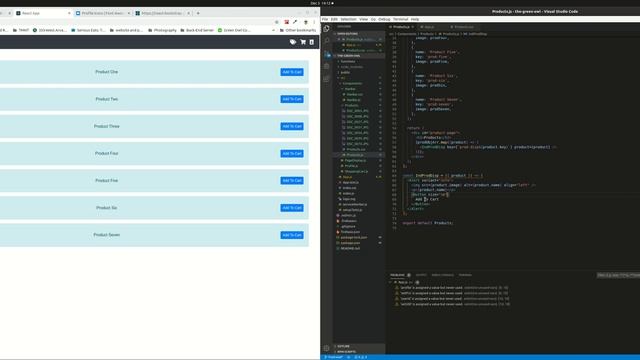Switch to the Output panel tab
Image resolution: width=640 pixels, height=360 pixels.
click(421, 275)
